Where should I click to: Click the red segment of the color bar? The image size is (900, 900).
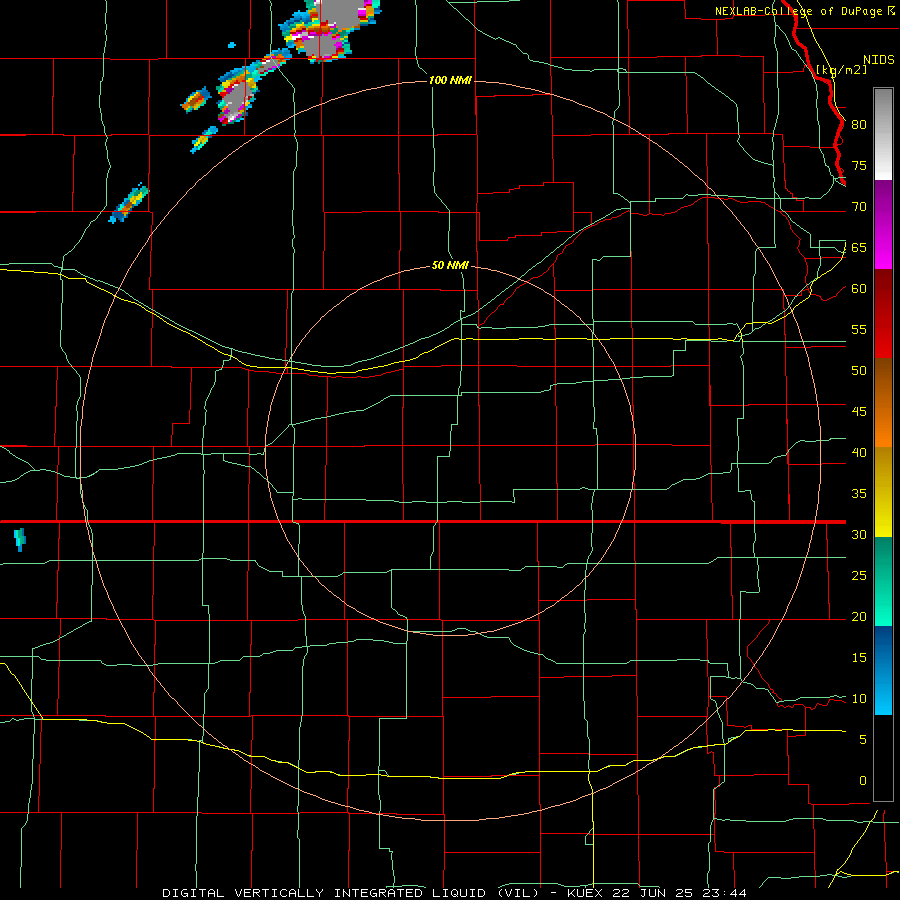[883, 313]
